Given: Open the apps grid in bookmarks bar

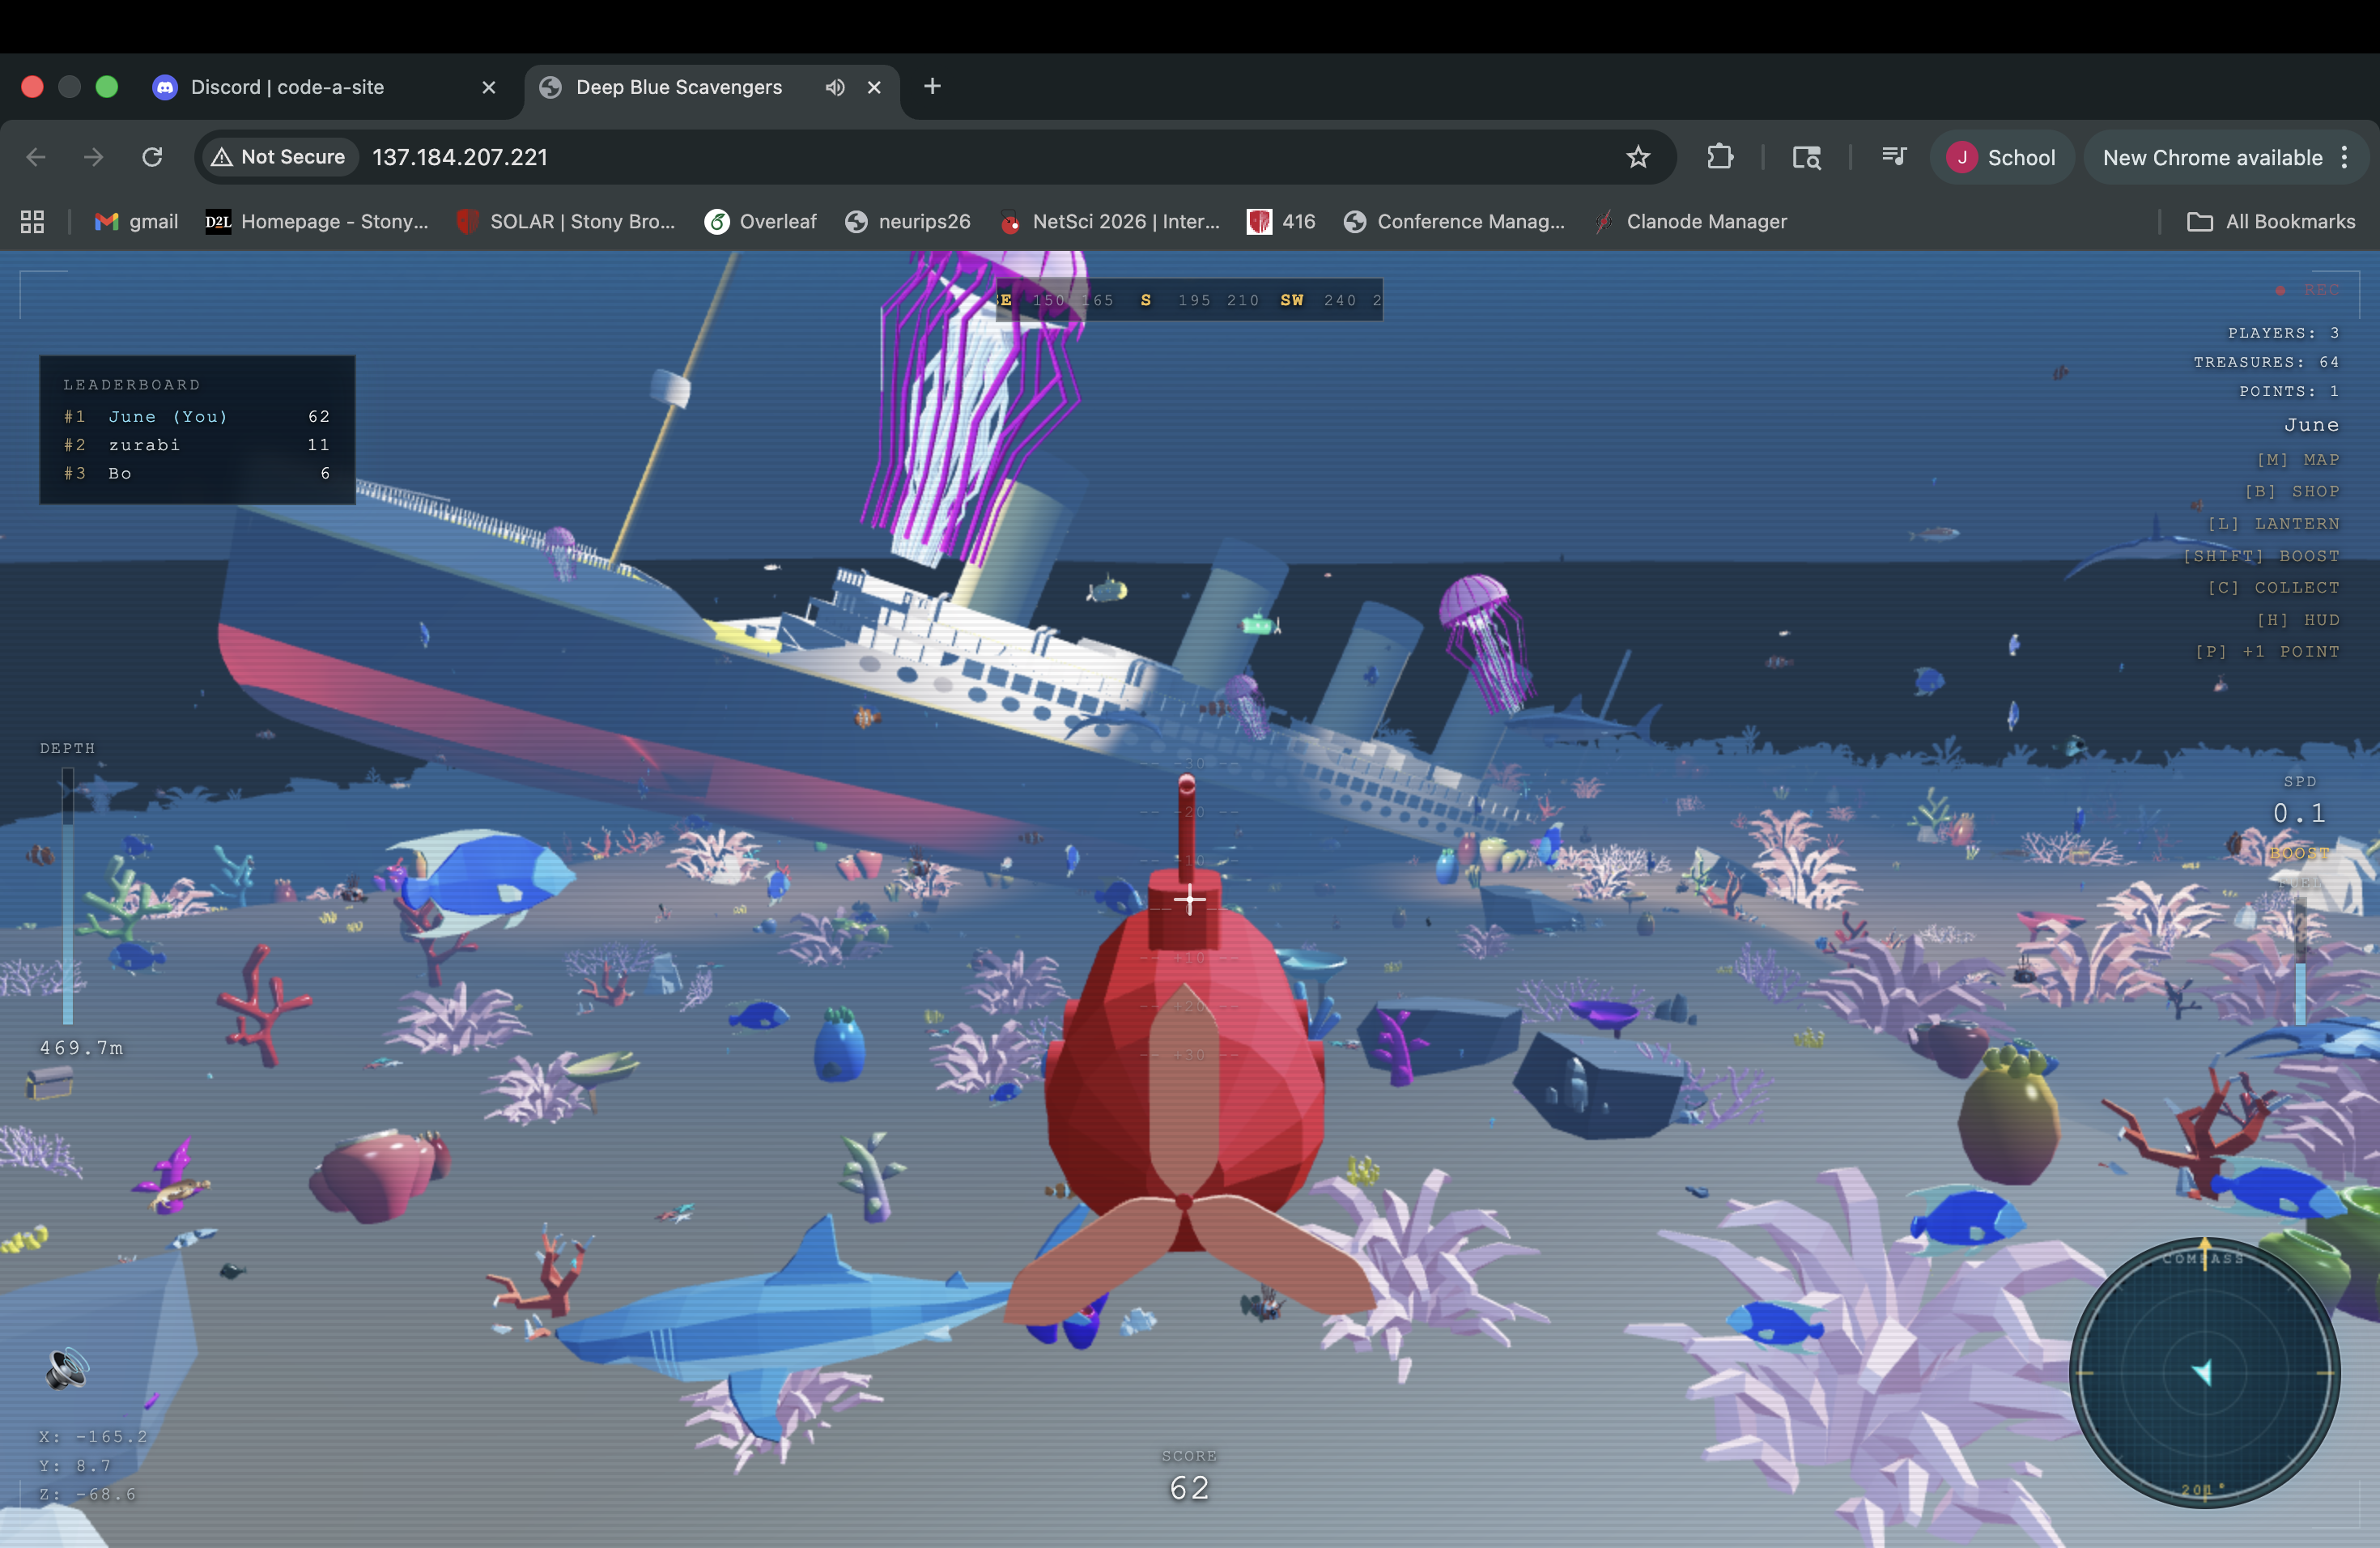Looking at the screenshot, I should 32,222.
